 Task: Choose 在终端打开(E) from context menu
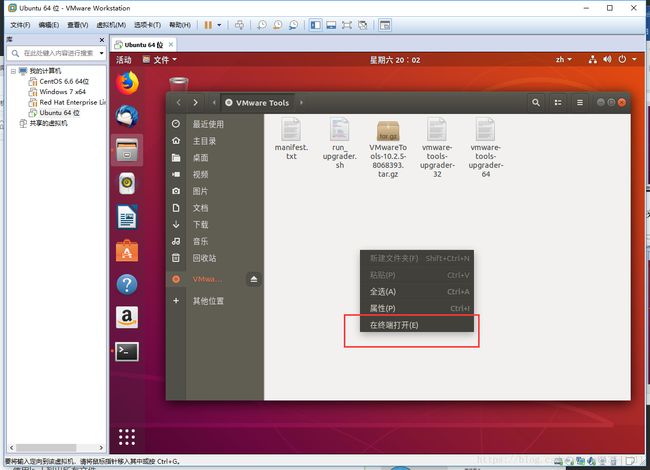(x=417, y=325)
